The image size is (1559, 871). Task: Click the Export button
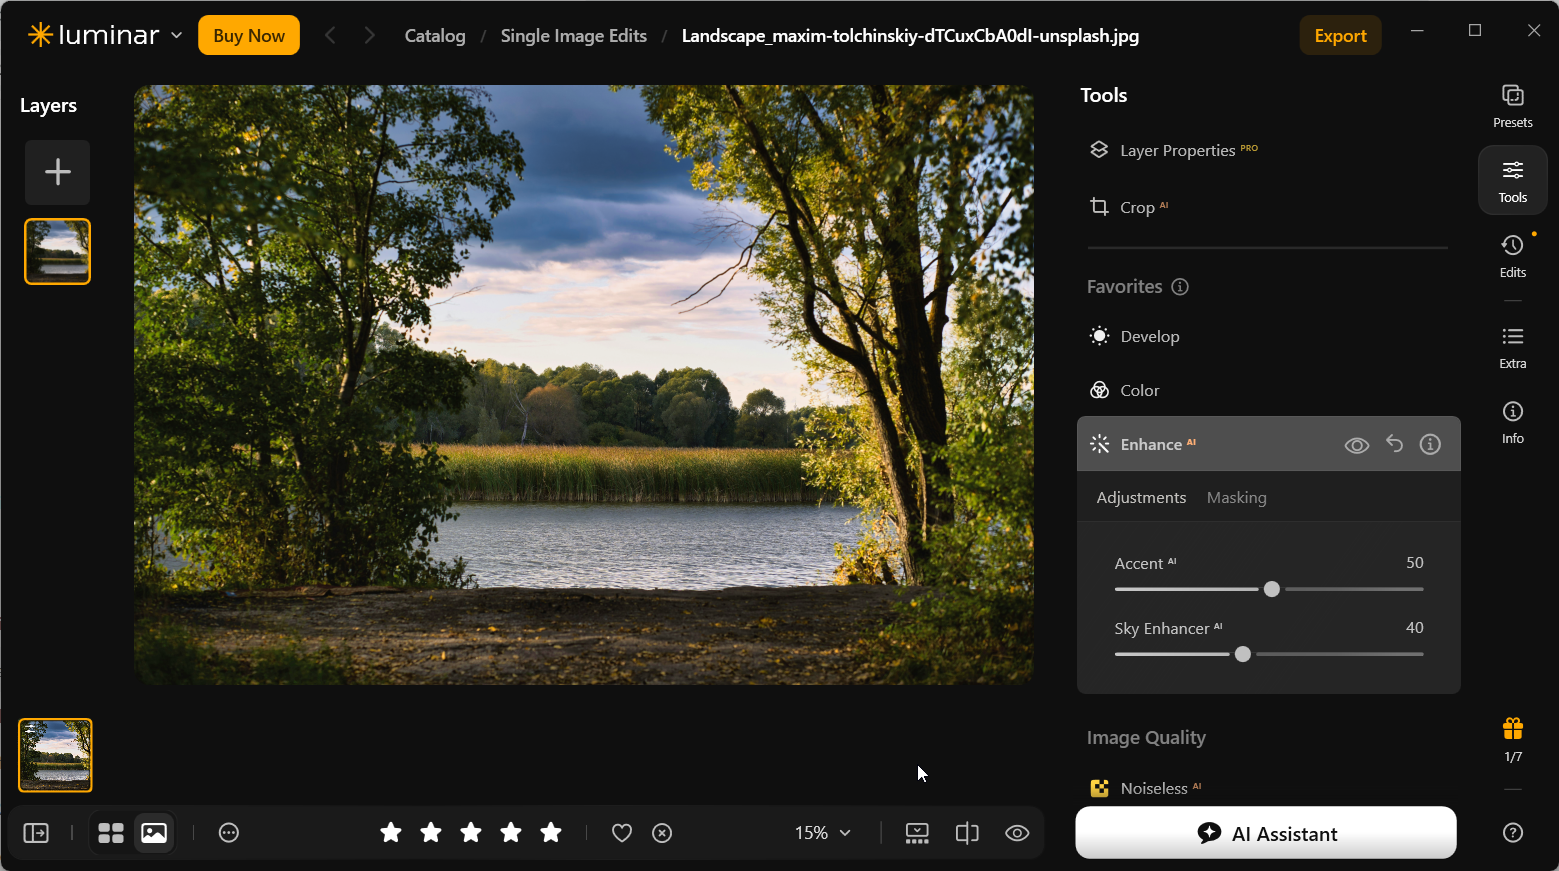(x=1340, y=36)
